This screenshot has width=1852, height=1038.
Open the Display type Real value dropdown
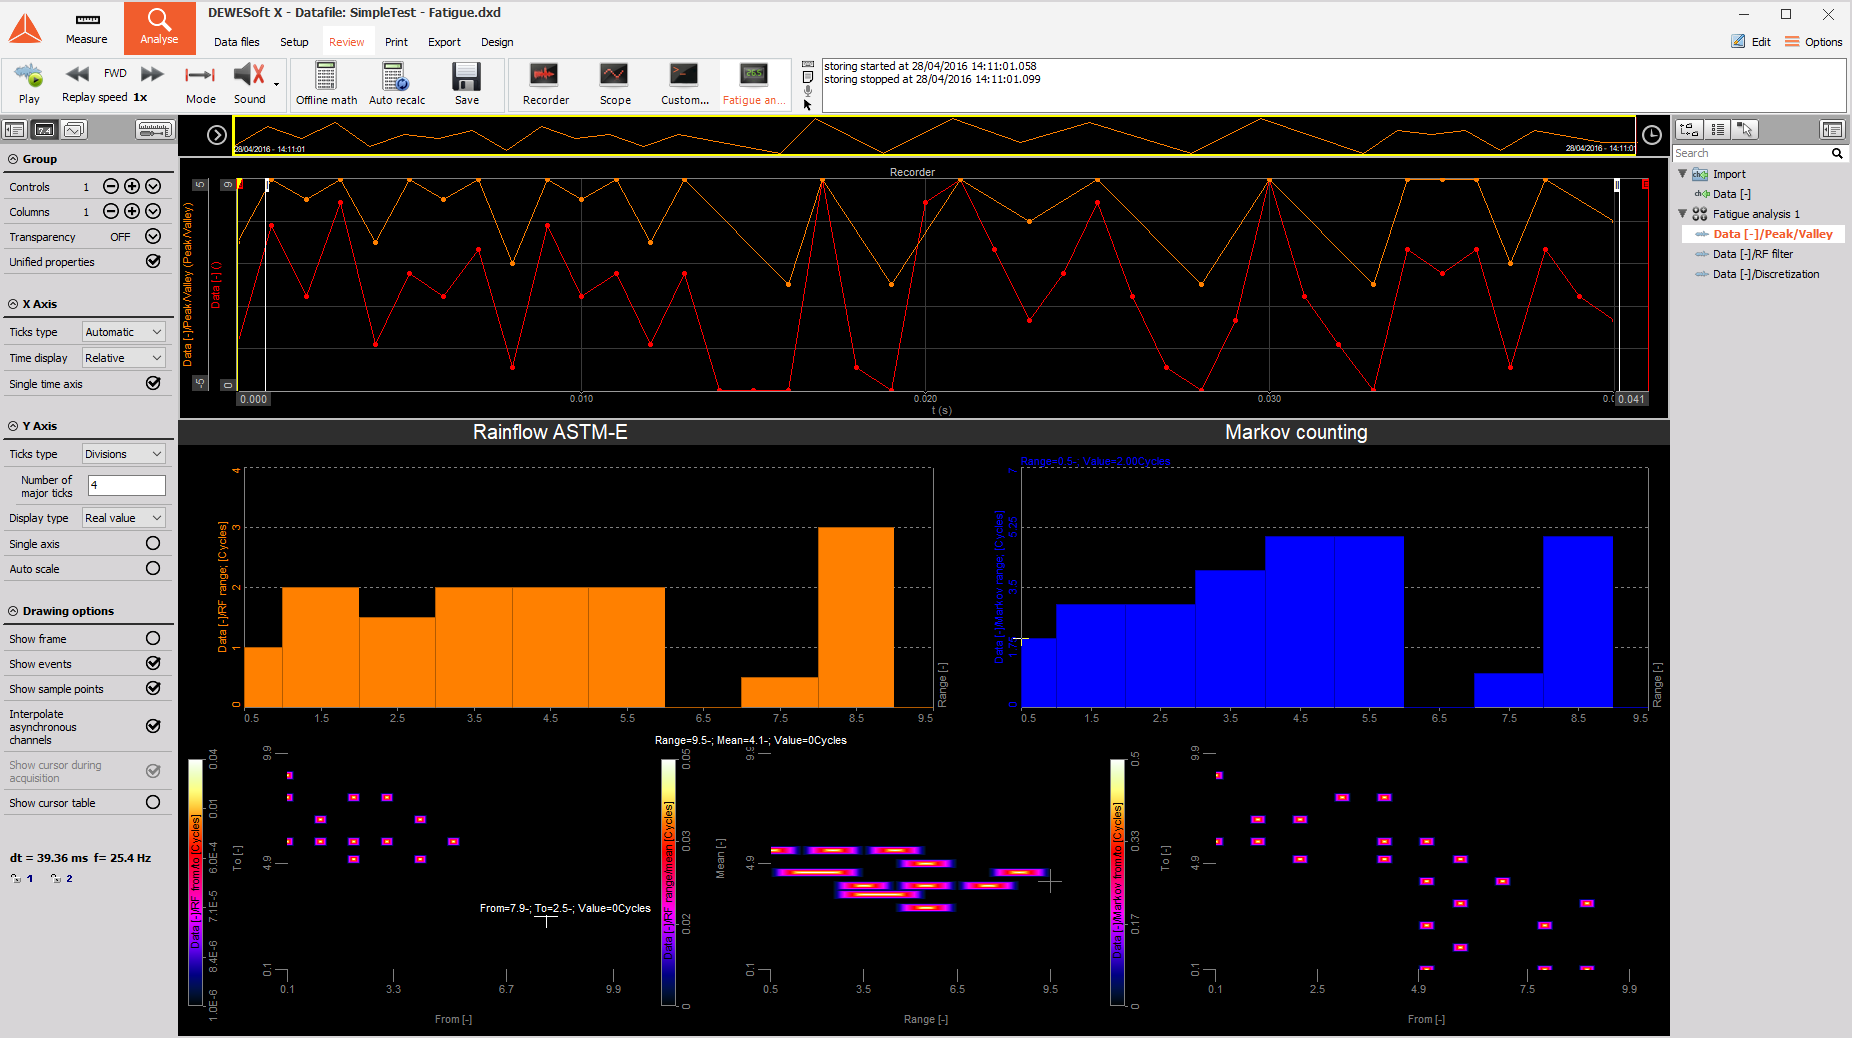pyautogui.click(x=124, y=518)
